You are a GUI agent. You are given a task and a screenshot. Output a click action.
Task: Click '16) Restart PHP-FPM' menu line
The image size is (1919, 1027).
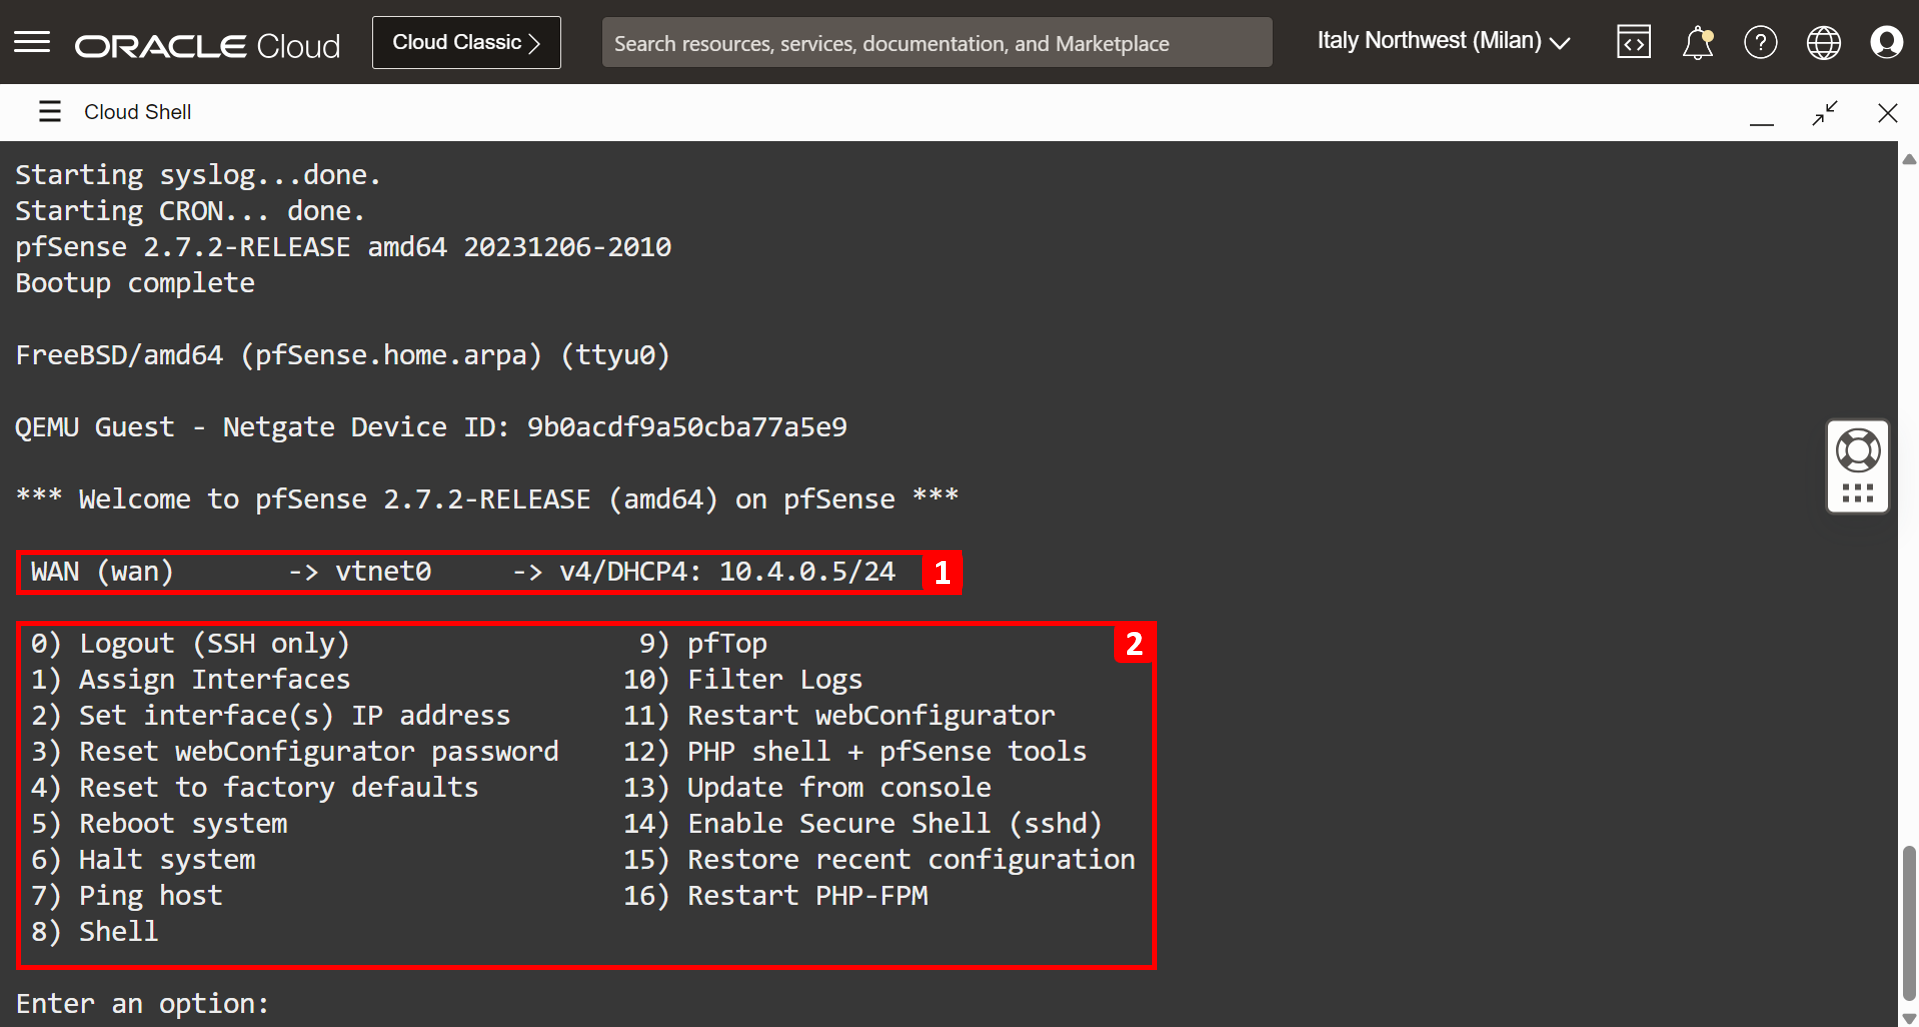coord(775,895)
